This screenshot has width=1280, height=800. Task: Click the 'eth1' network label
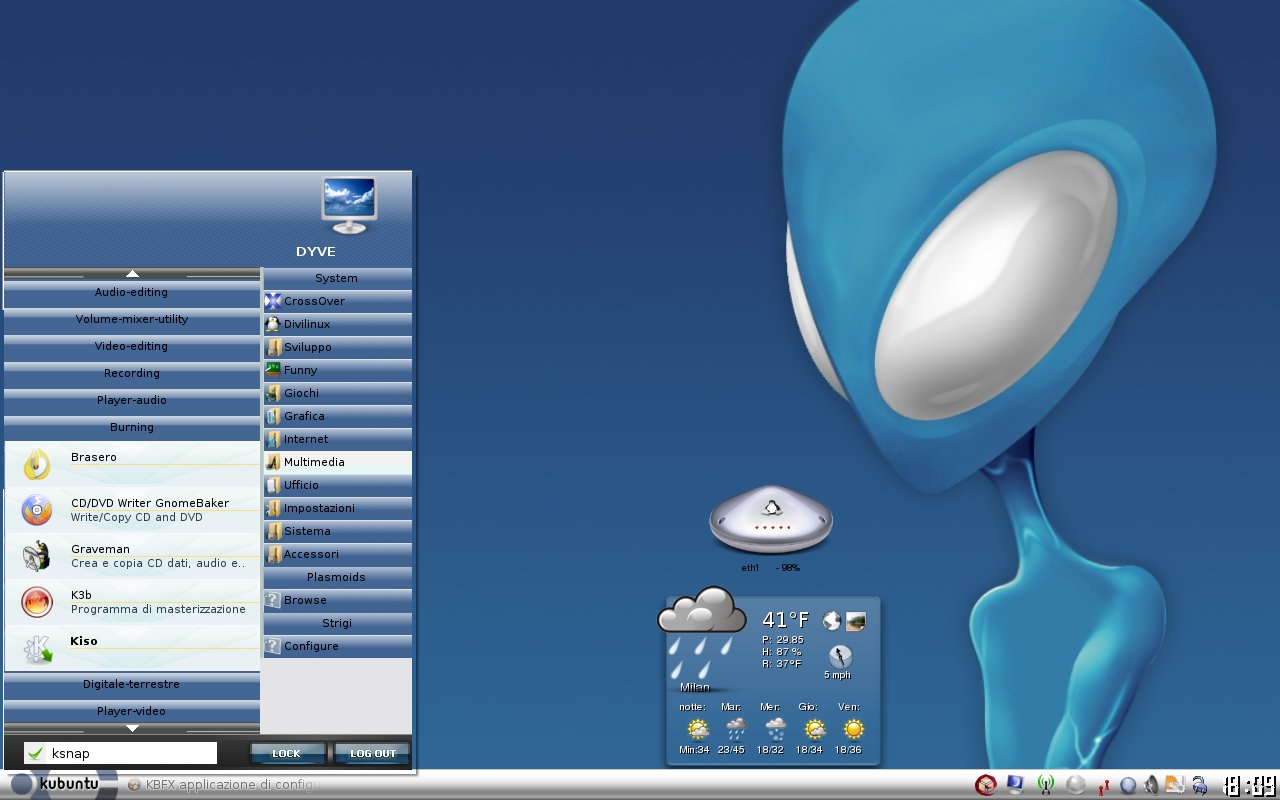(x=750, y=568)
